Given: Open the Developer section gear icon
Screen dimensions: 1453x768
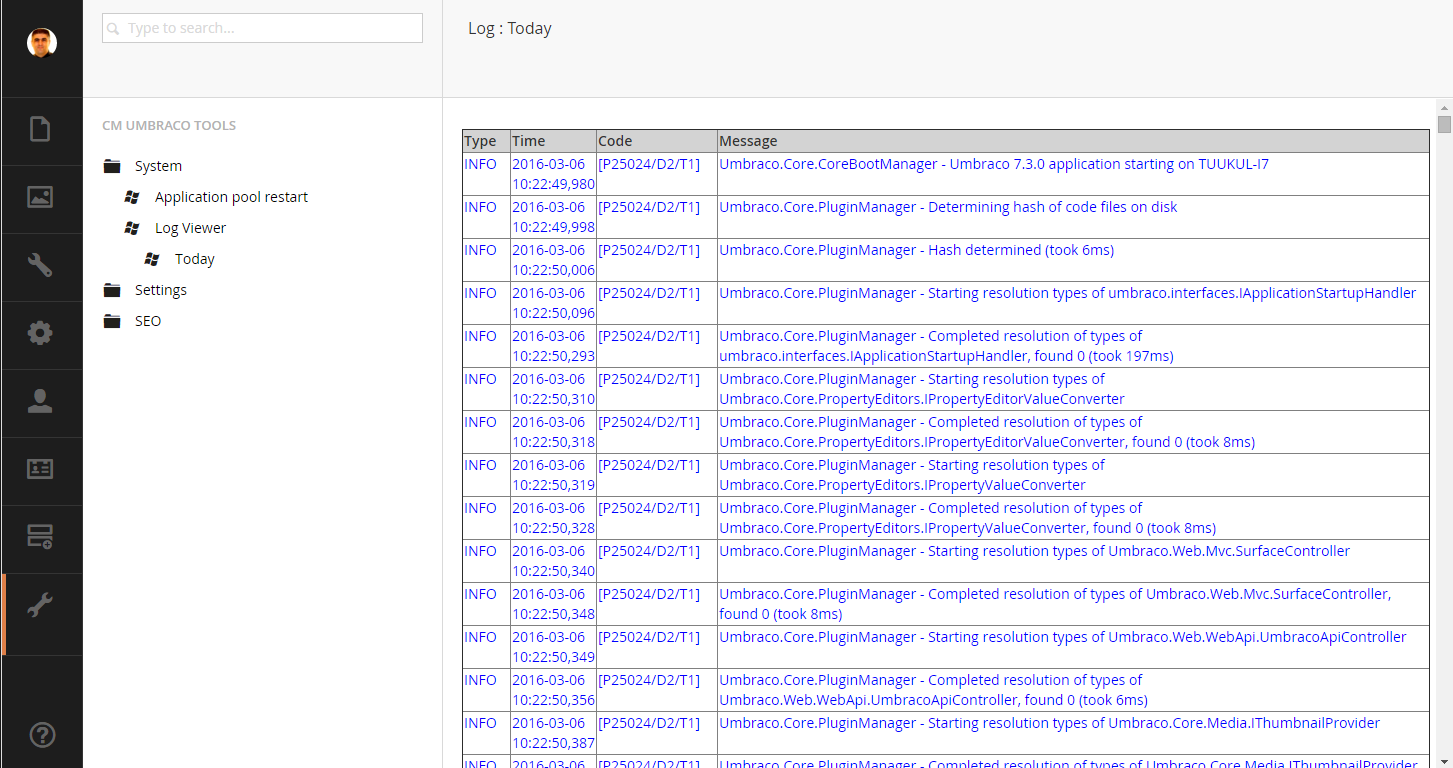Looking at the screenshot, I should click(40, 333).
